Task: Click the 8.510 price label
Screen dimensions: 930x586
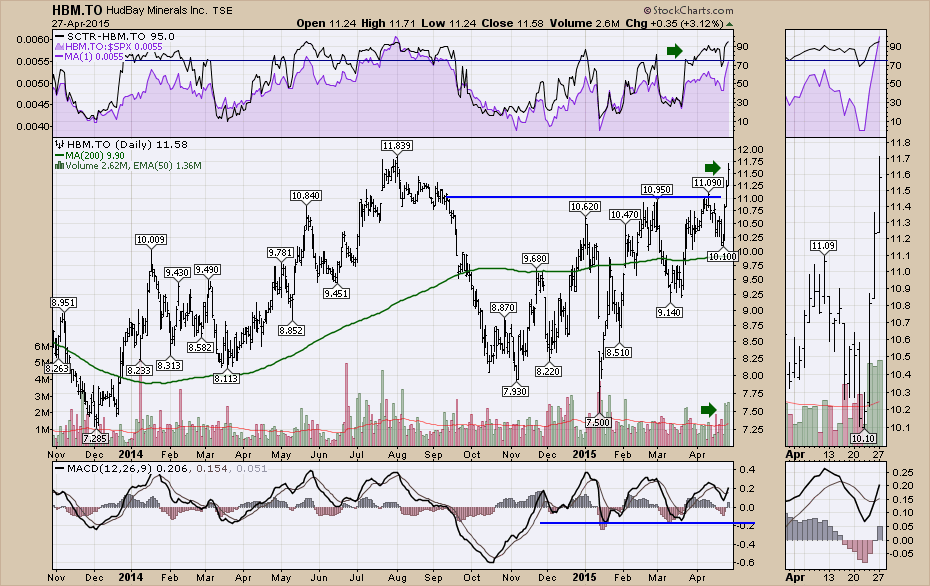Action: (x=618, y=352)
